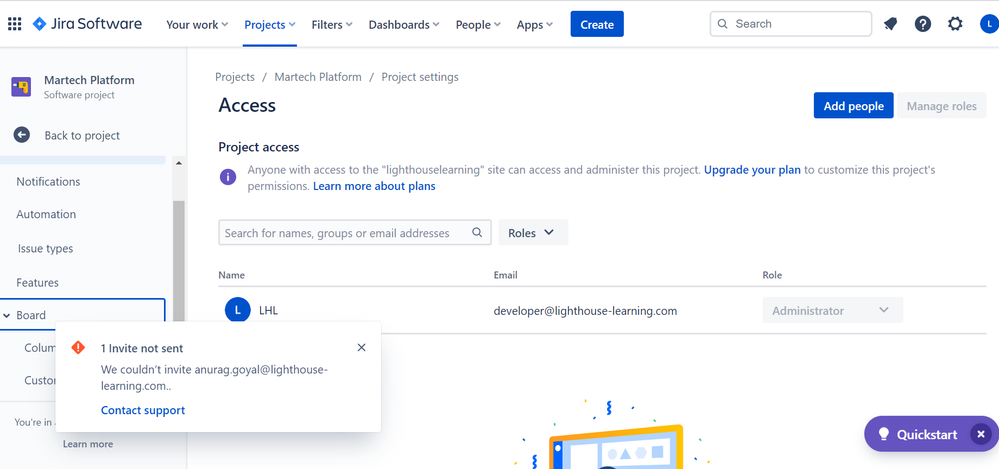Image resolution: width=999 pixels, height=469 pixels.
Task: Click the sidebar scrollbar up arrow
Action: coord(178,163)
